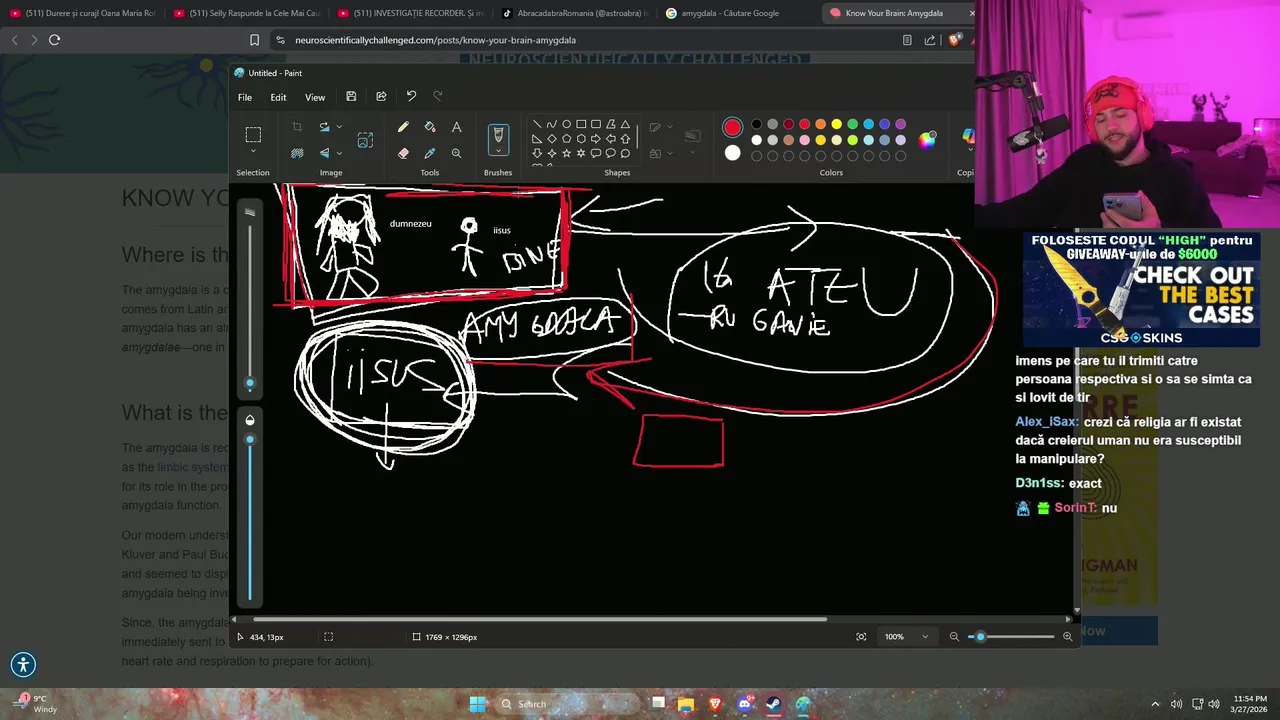Click the Crop image icon
Viewport: 1280px width, 720px height.
tap(297, 127)
